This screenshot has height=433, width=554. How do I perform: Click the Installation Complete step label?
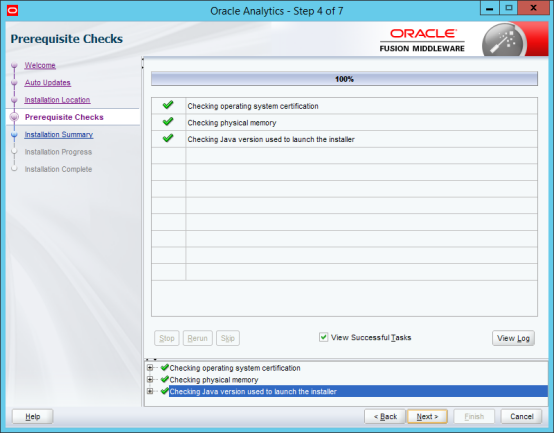(x=58, y=169)
